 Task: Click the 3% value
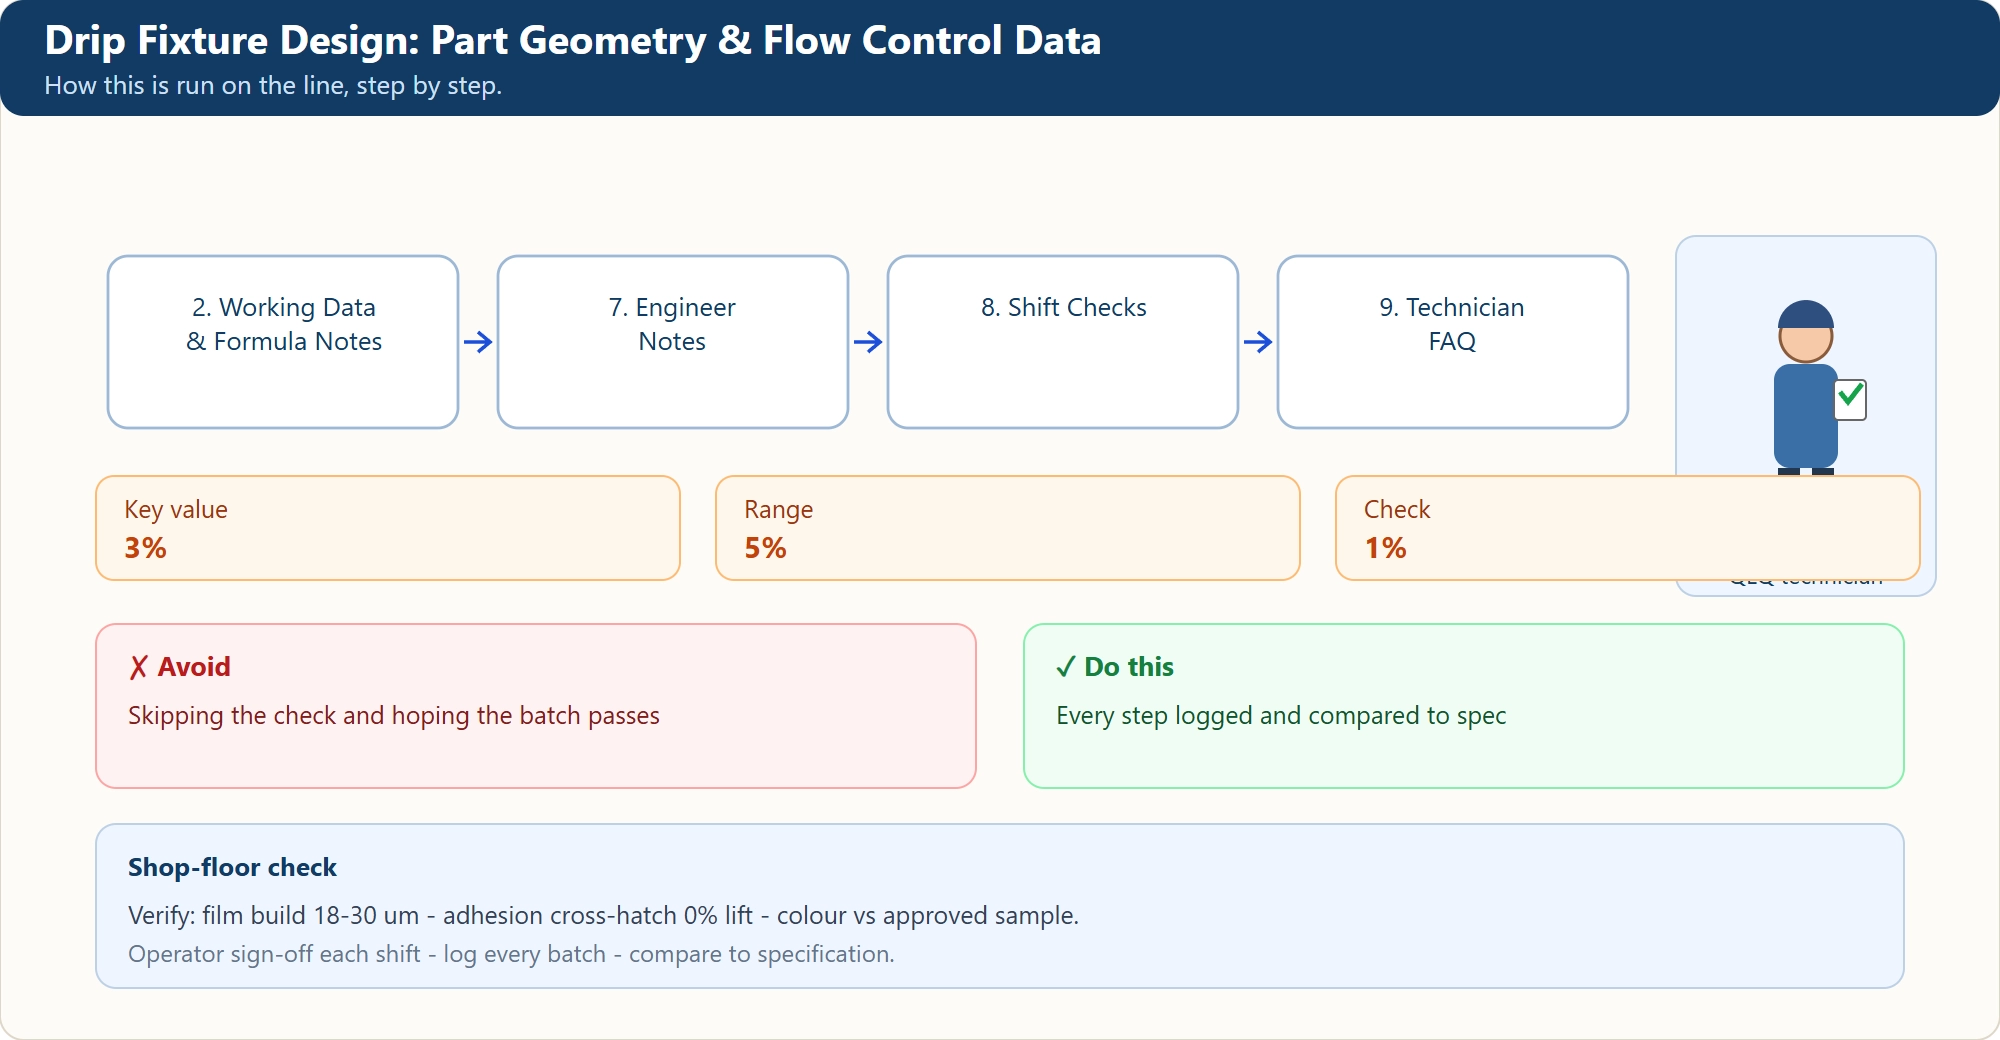click(x=145, y=548)
